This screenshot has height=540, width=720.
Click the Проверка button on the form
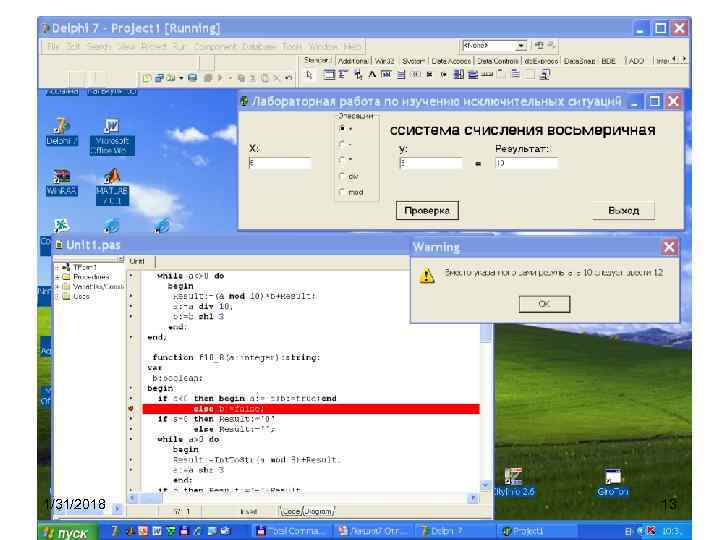click(427, 210)
